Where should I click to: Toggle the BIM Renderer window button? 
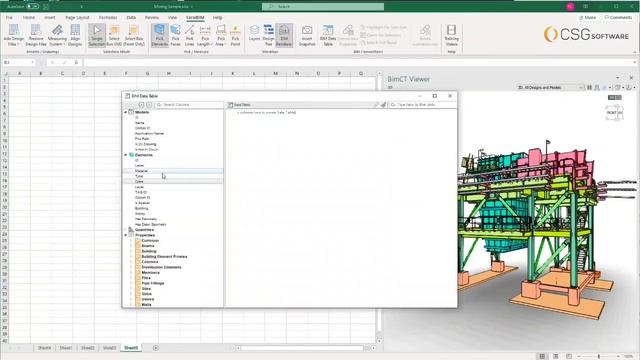point(284,35)
